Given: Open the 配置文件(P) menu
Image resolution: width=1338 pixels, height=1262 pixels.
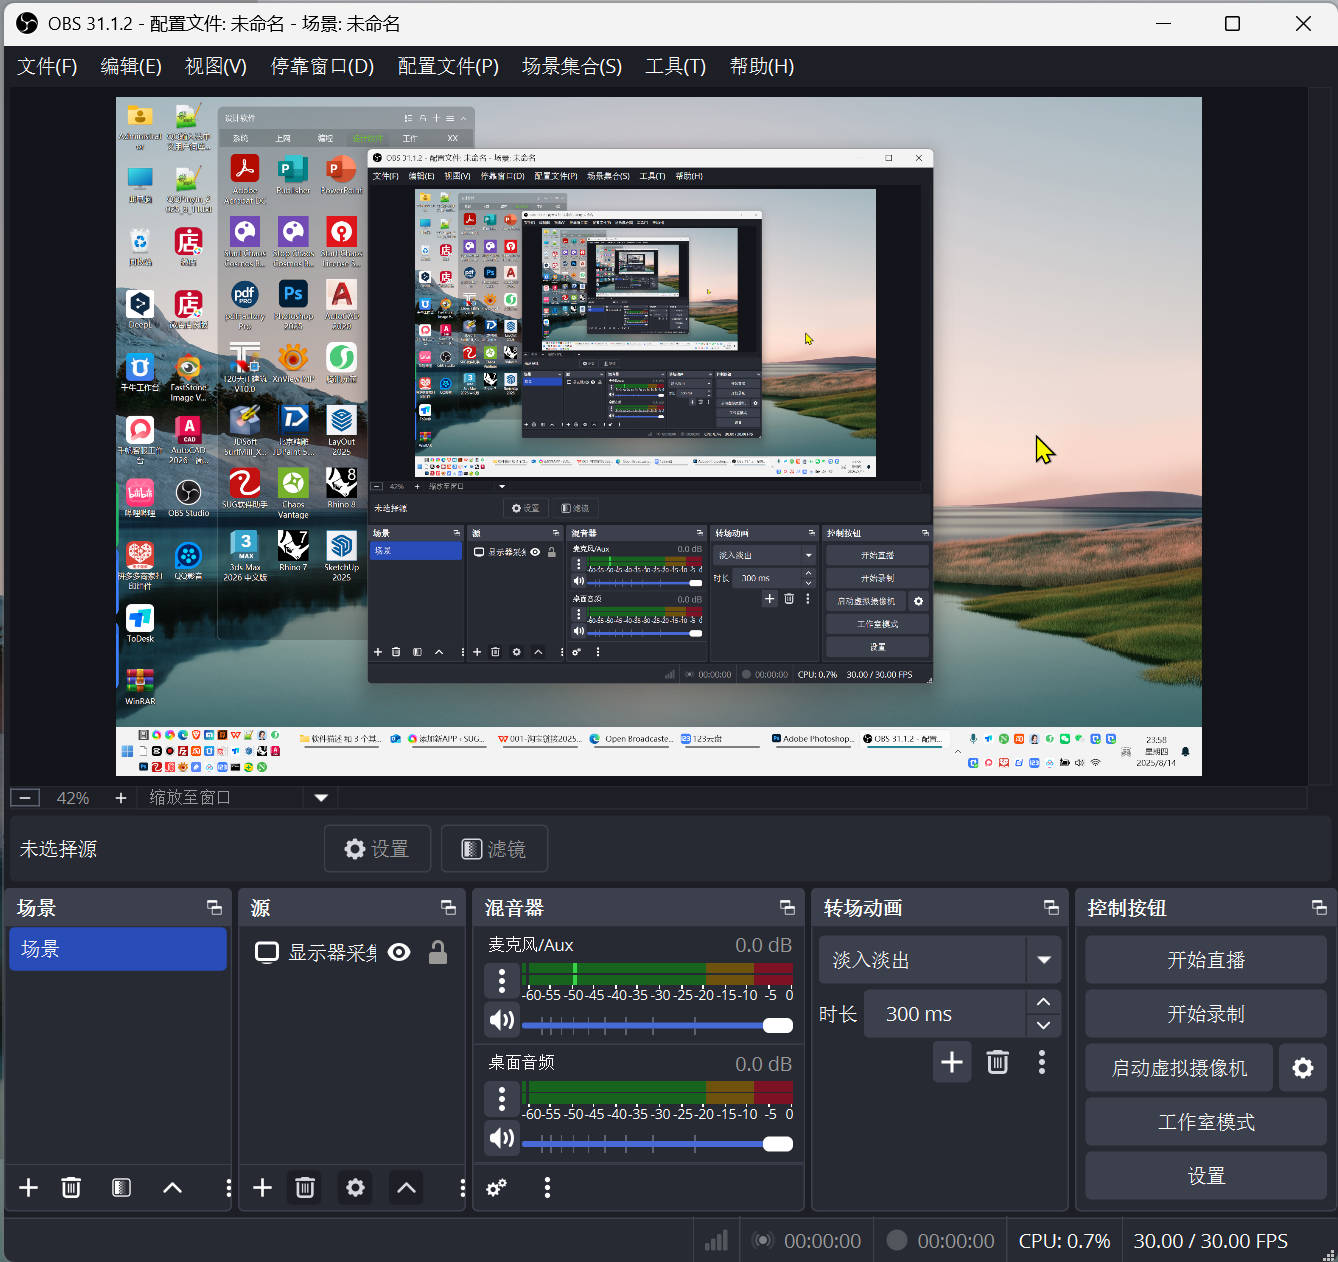Looking at the screenshot, I should pyautogui.click(x=448, y=66).
